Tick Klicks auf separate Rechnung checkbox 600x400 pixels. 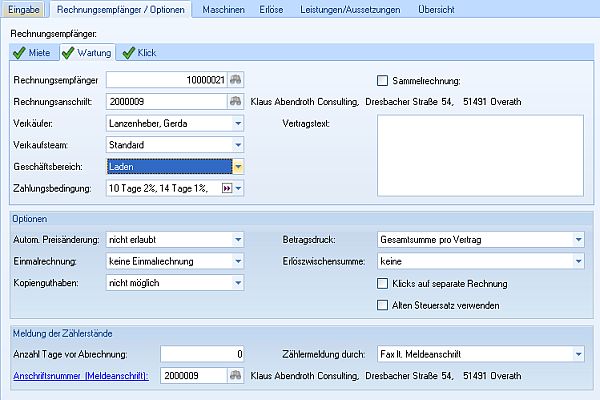pos(382,284)
